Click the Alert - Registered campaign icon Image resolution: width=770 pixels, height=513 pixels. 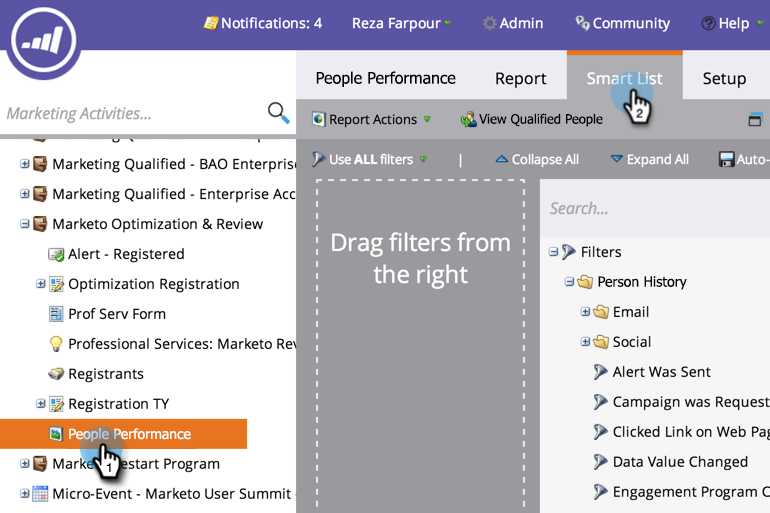pyautogui.click(x=57, y=254)
